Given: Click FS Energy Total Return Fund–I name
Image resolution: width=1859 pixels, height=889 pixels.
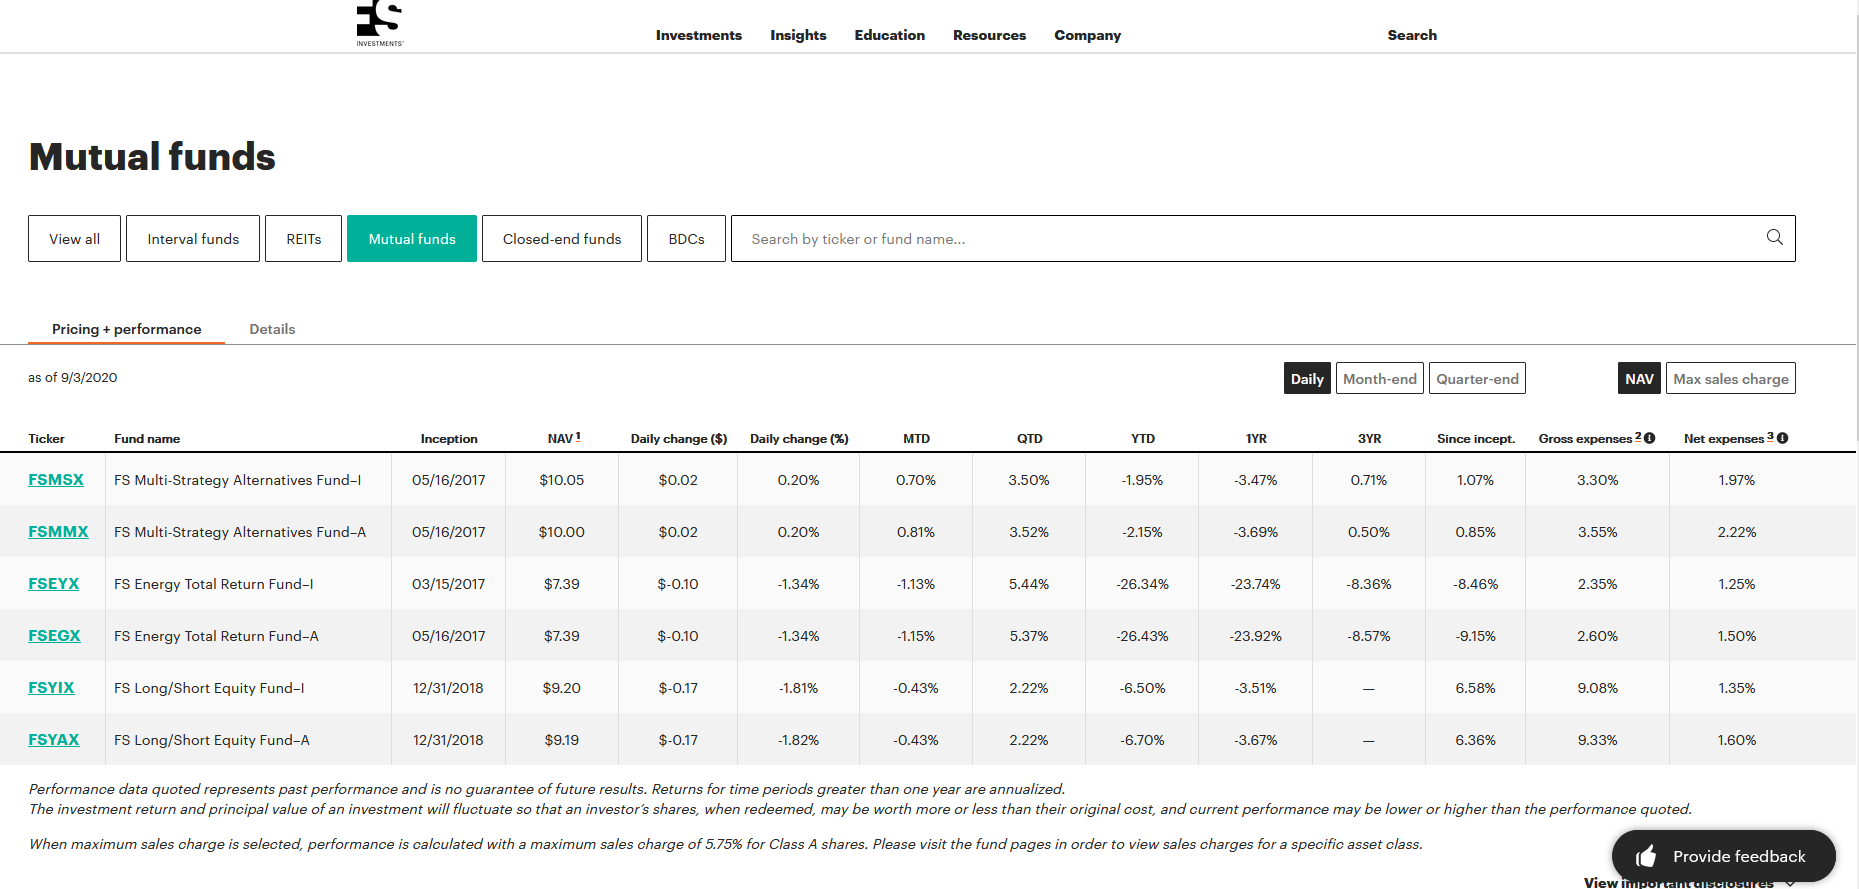Looking at the screenshot, I should (x=214, y=584).
